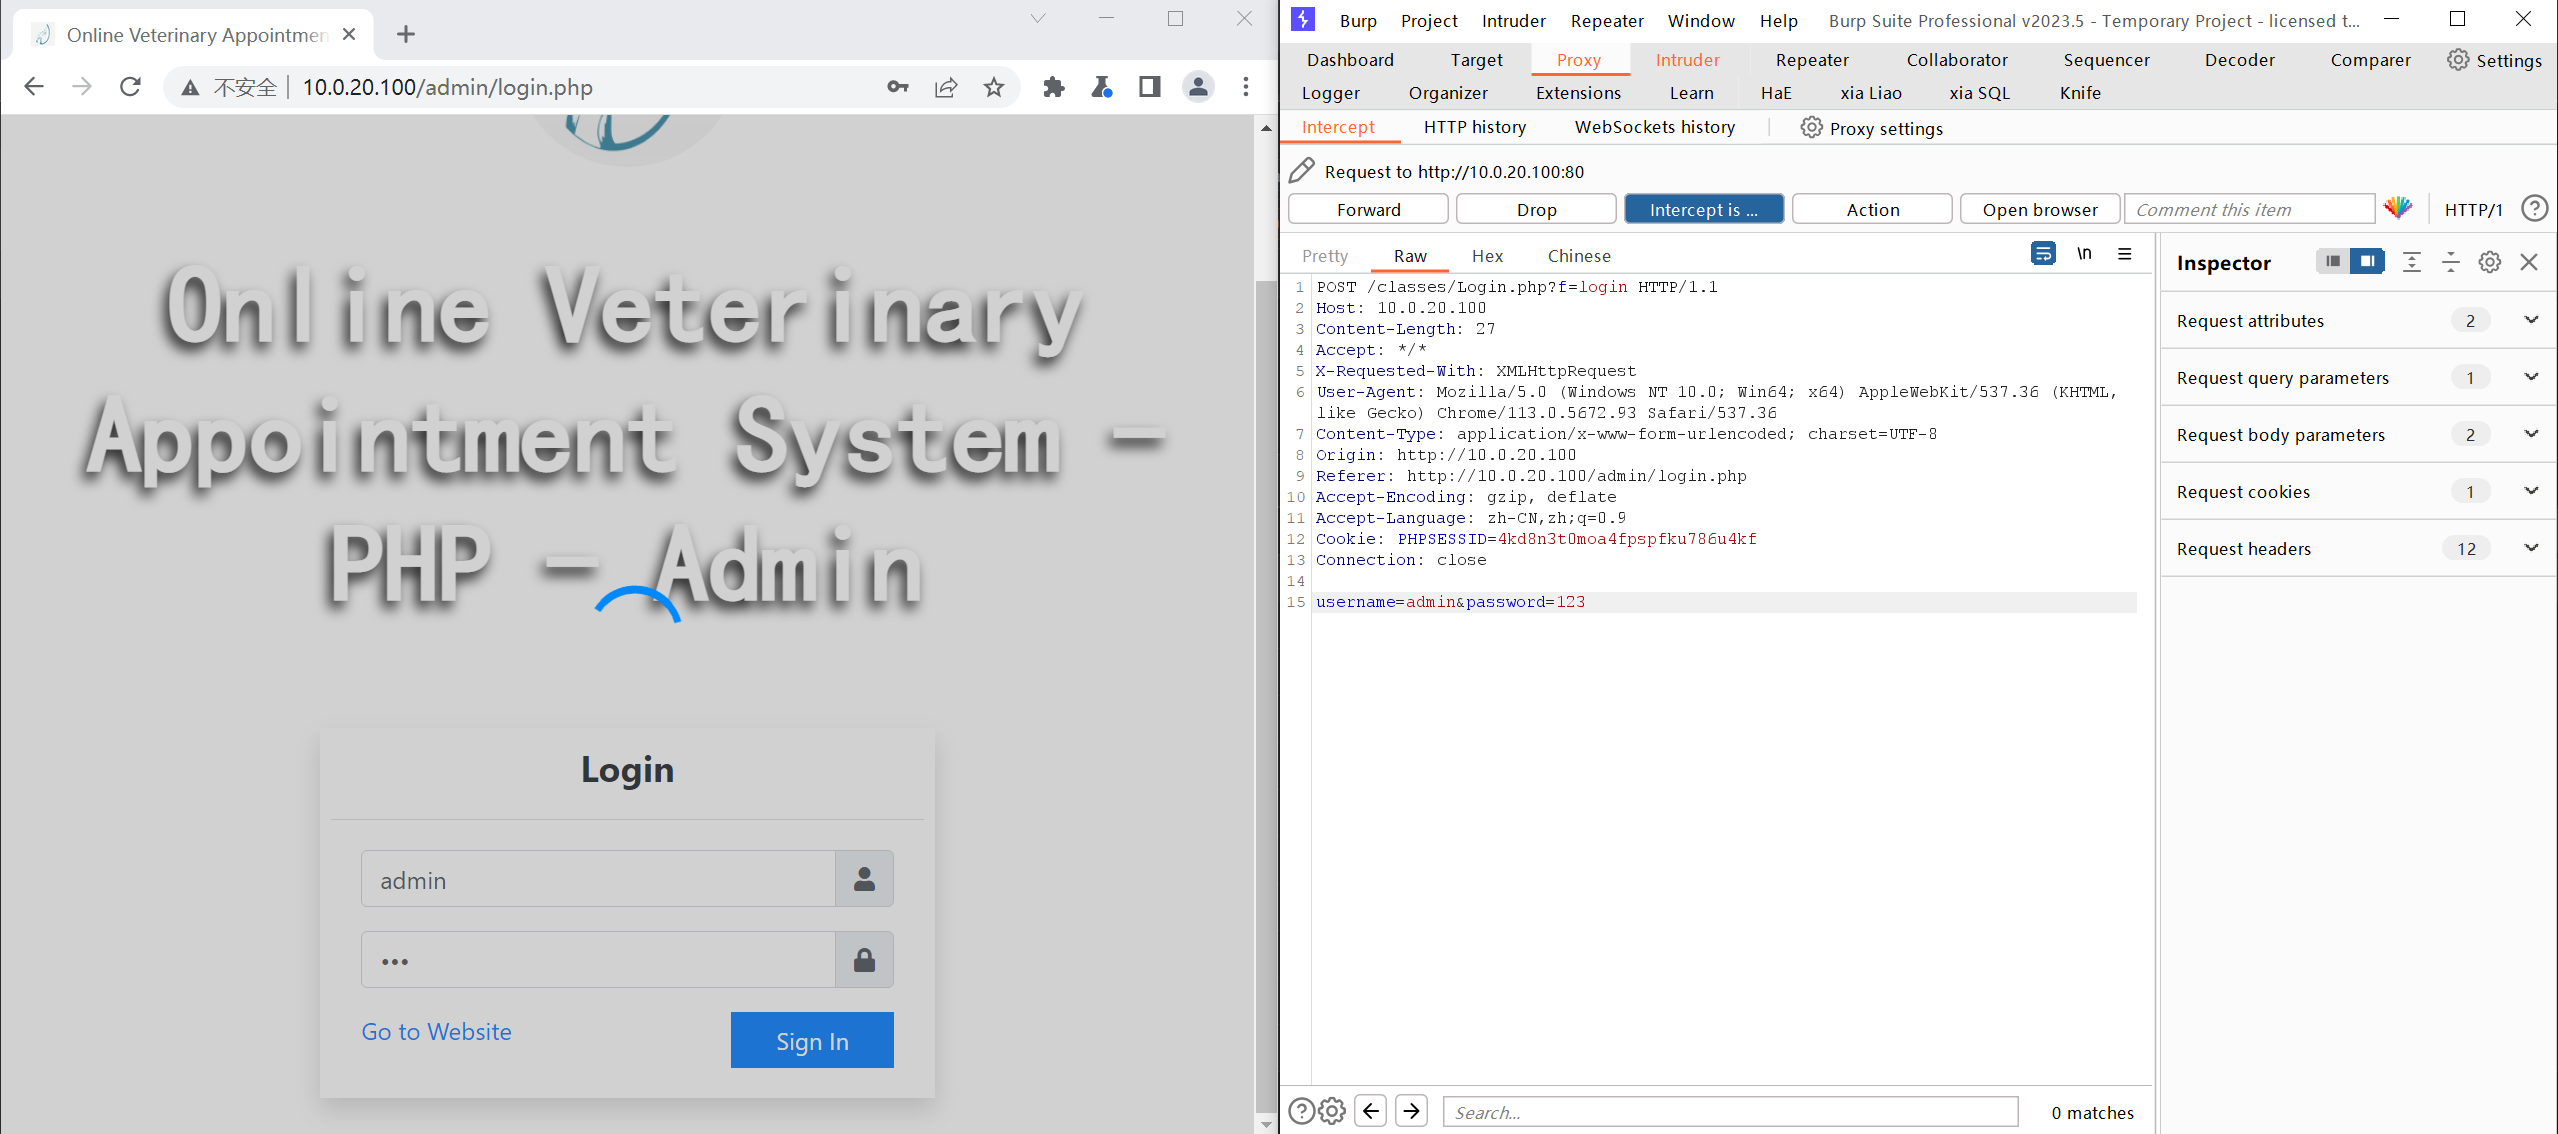Click the password input field

point(598,960)
